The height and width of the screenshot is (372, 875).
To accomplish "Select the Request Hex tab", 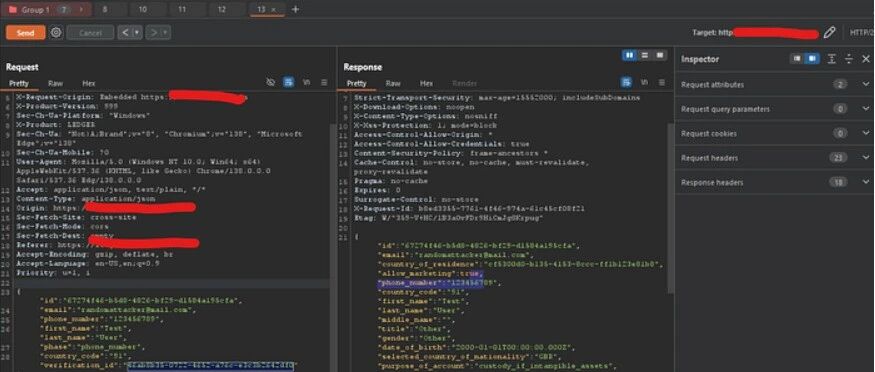I will (89, 83).
